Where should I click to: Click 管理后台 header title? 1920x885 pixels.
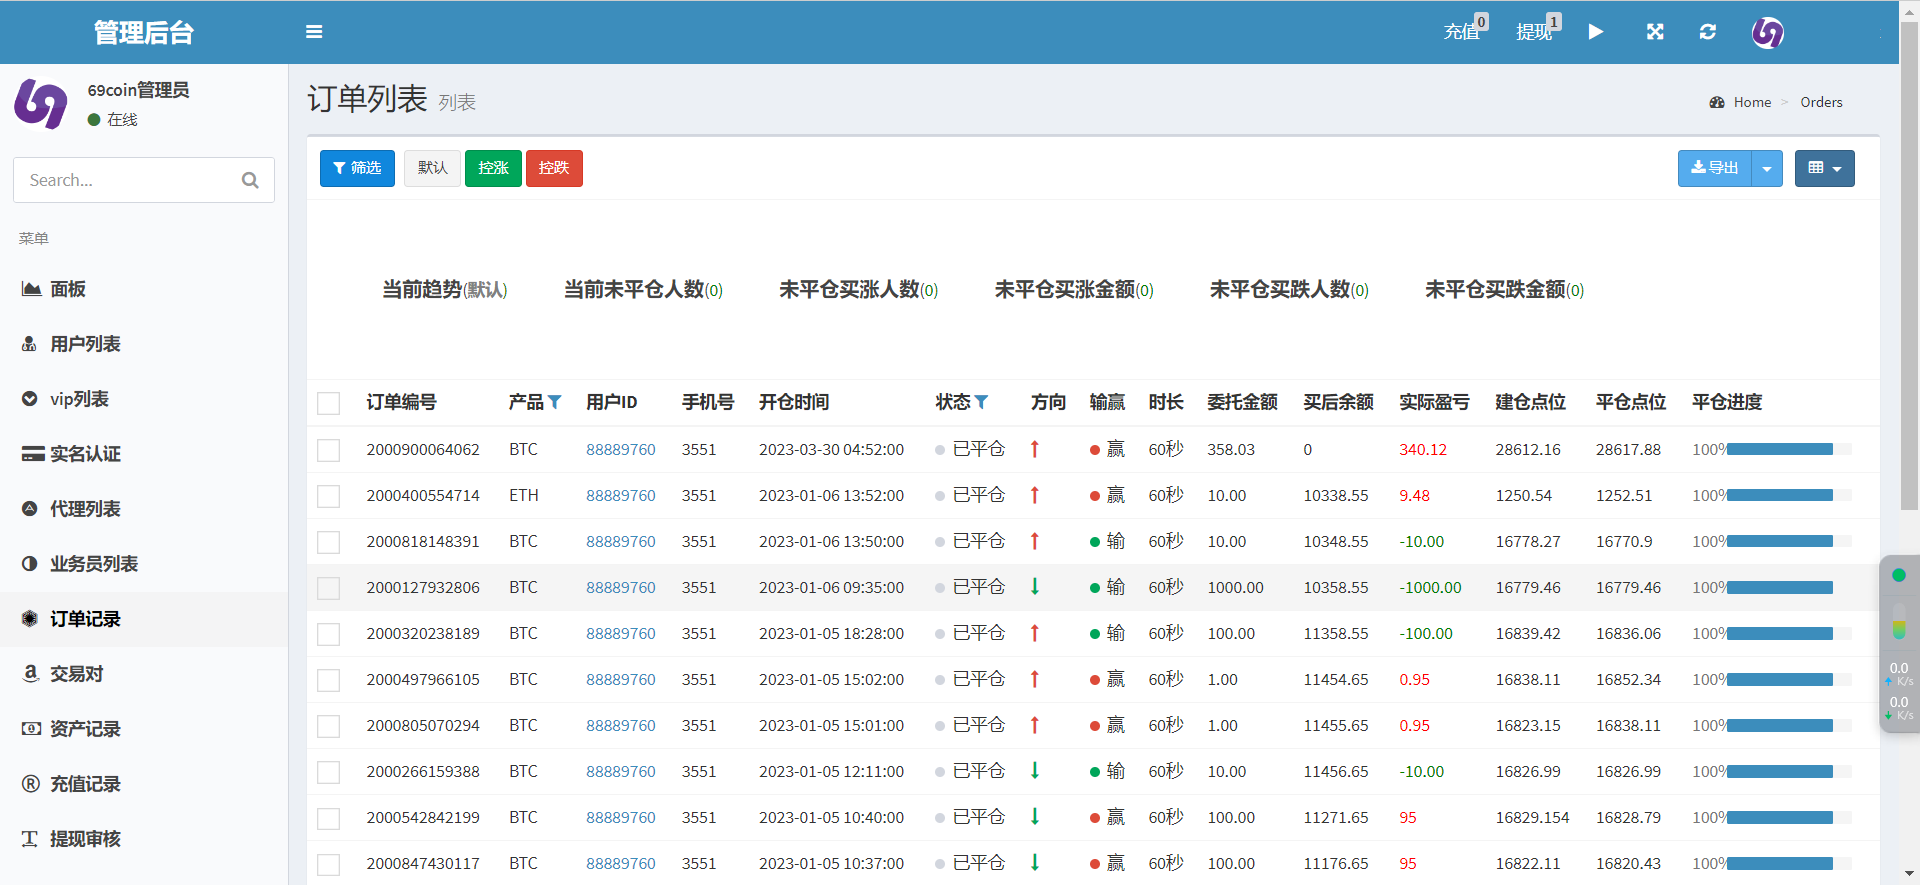(x=144, y=32)
